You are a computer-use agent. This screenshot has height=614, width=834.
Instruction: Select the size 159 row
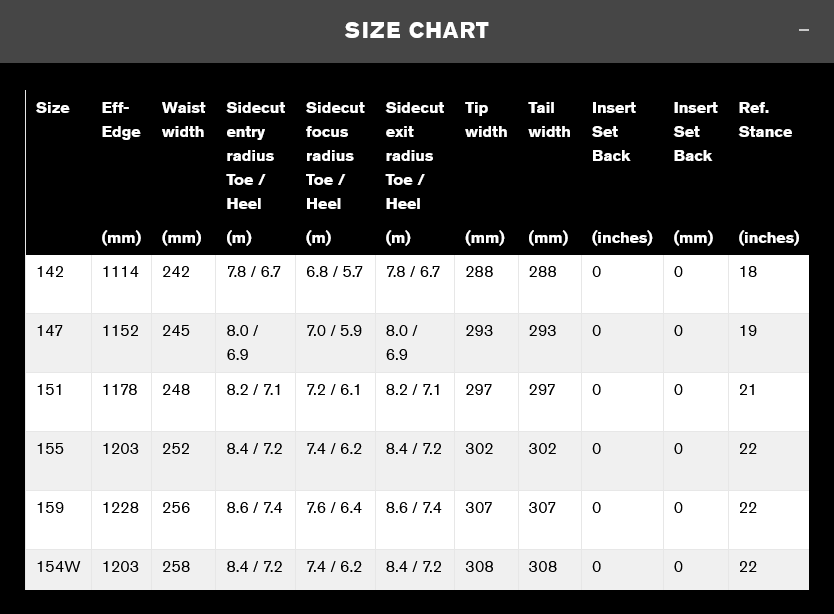pyautogui.click(x=50, y=508)
